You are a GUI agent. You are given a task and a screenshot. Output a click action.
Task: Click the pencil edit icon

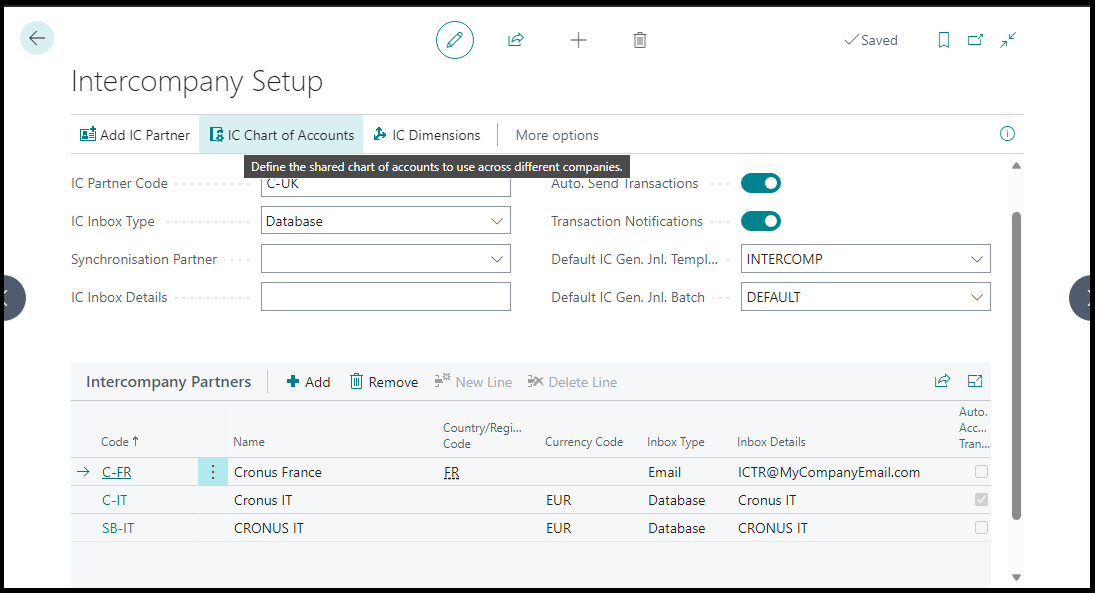pyautogui.click(x=455, y=40)
